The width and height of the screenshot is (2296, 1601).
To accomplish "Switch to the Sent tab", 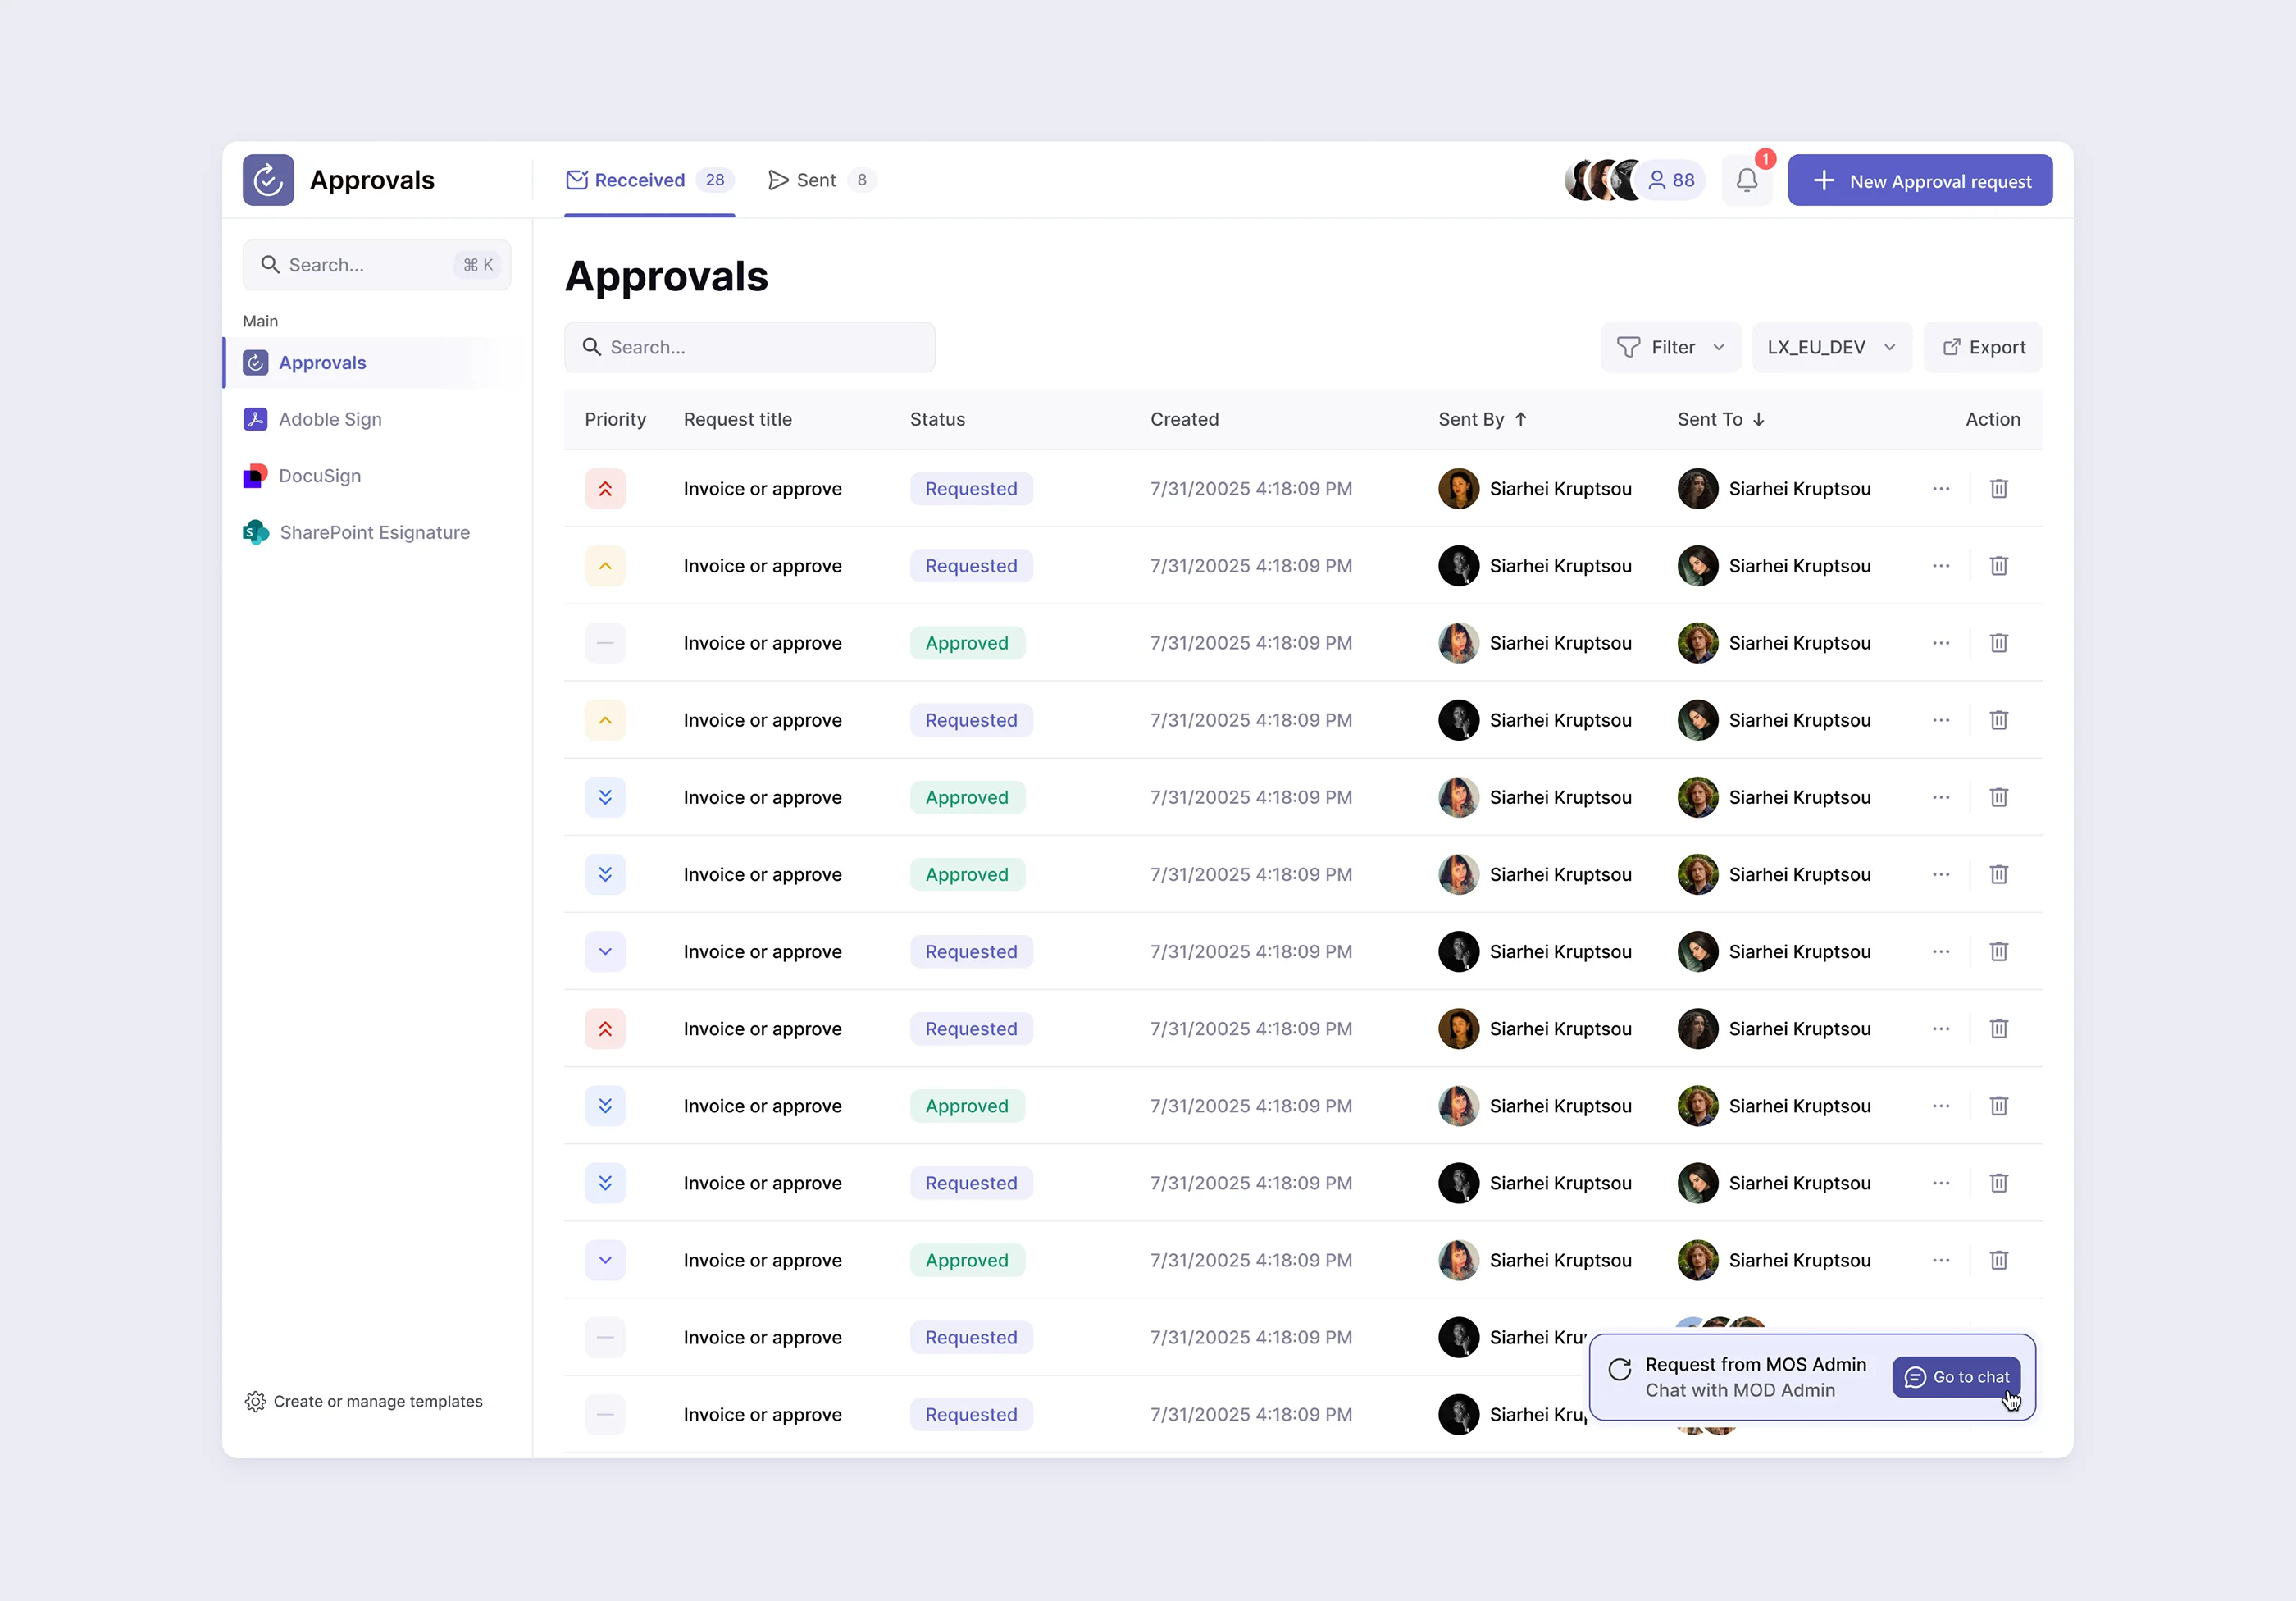I will pos(821,180).
